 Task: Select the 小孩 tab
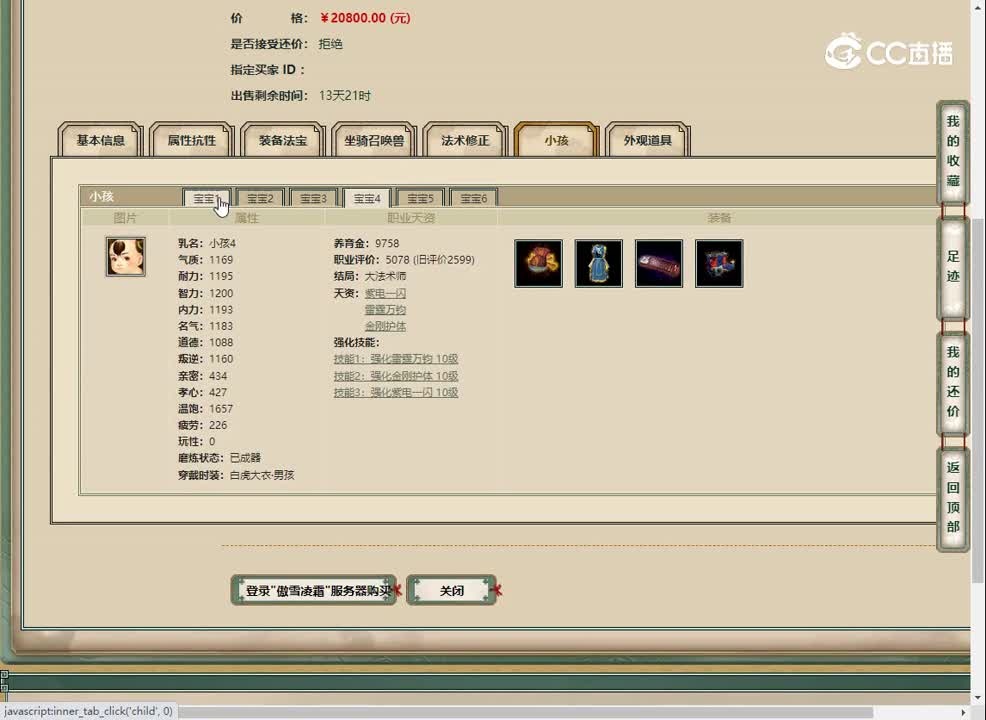click(x=557, y=140)
